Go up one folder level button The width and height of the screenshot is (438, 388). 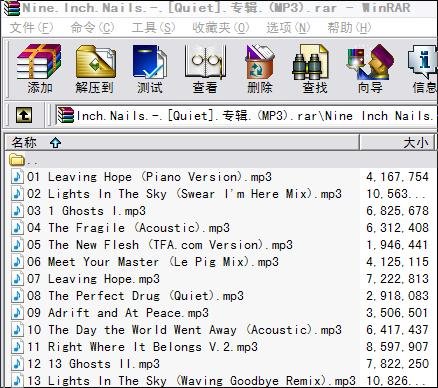tap(24, 115)
